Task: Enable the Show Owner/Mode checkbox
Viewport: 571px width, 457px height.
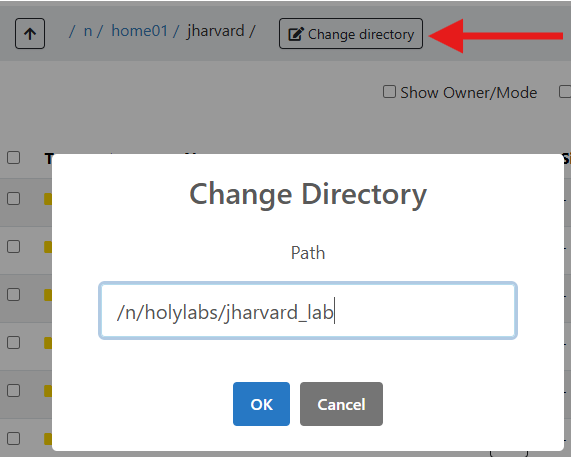Action: click(389, 92)
